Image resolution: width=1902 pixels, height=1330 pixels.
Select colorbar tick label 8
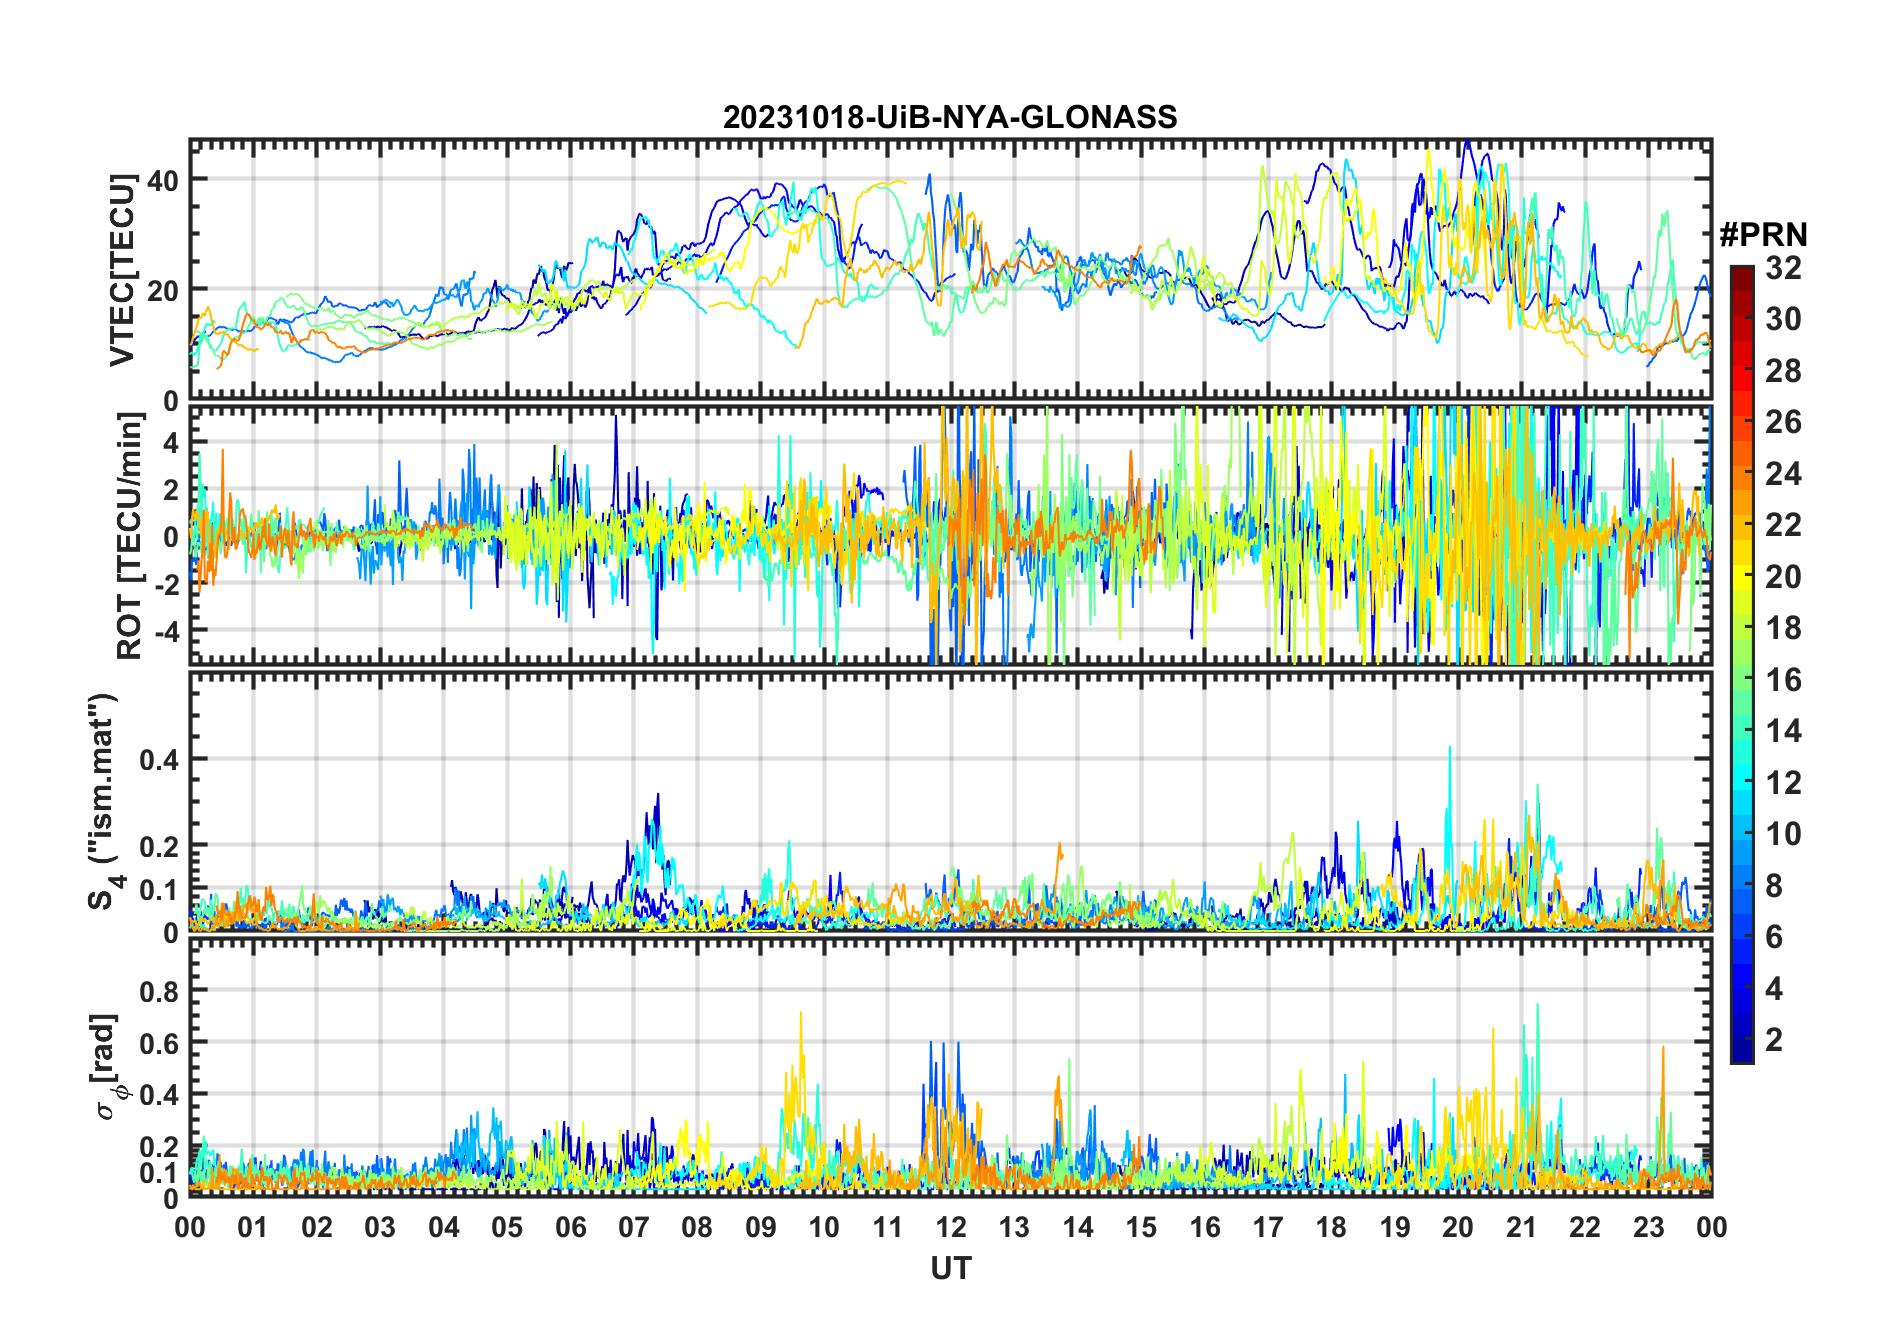pyautogui.click(x=1774, y=886)
